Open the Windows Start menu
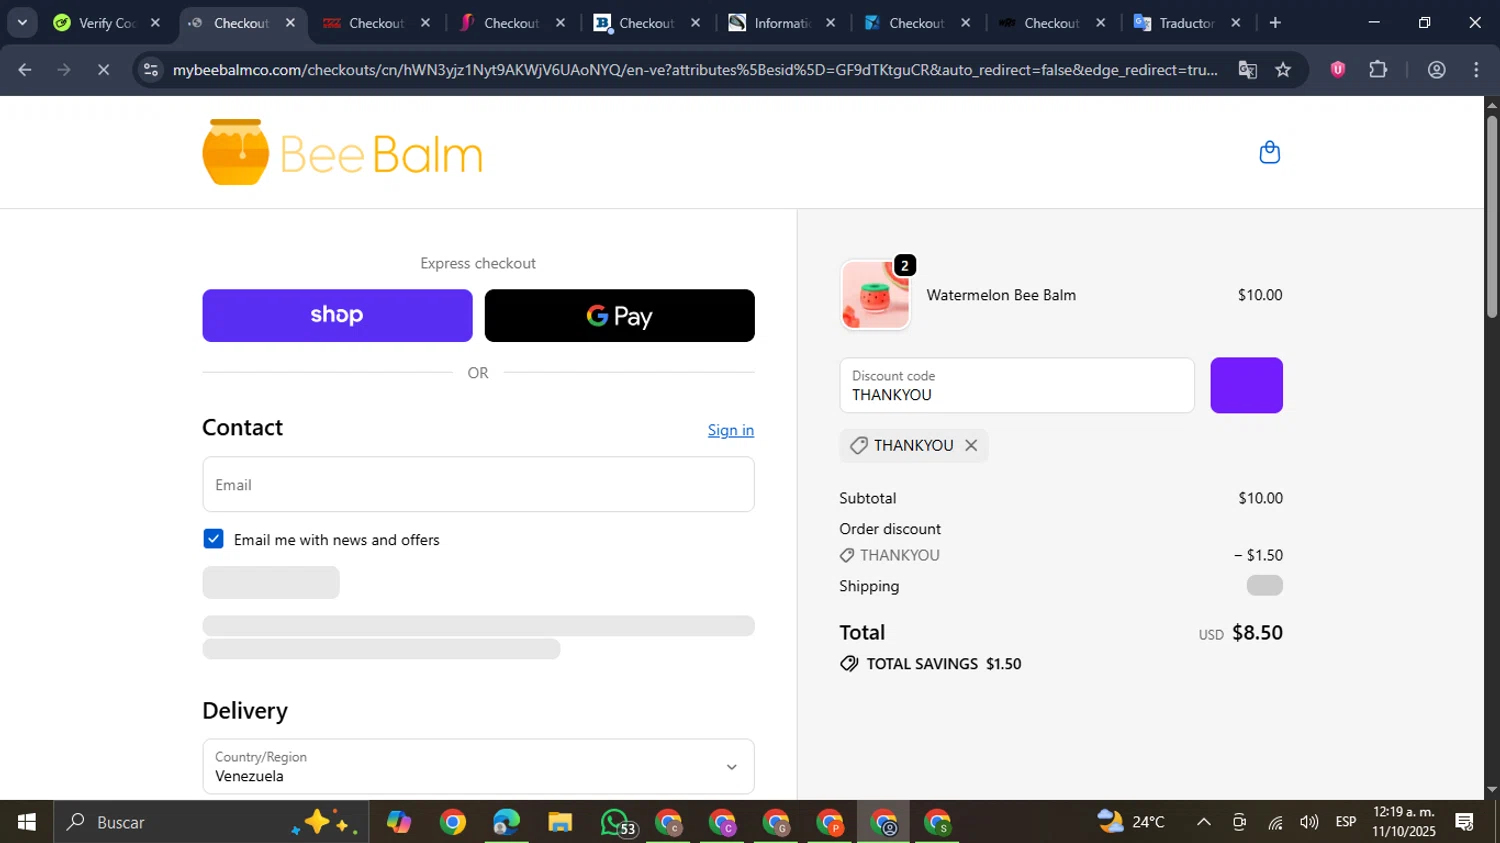Image resolution: width=1500 pixels, height=843 pixels. [x=26, y=822]
